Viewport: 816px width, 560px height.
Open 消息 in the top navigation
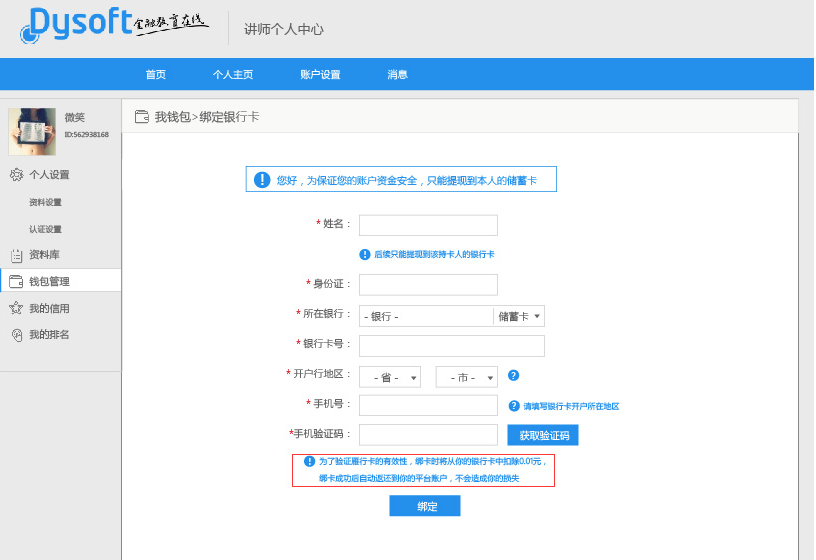397,74
